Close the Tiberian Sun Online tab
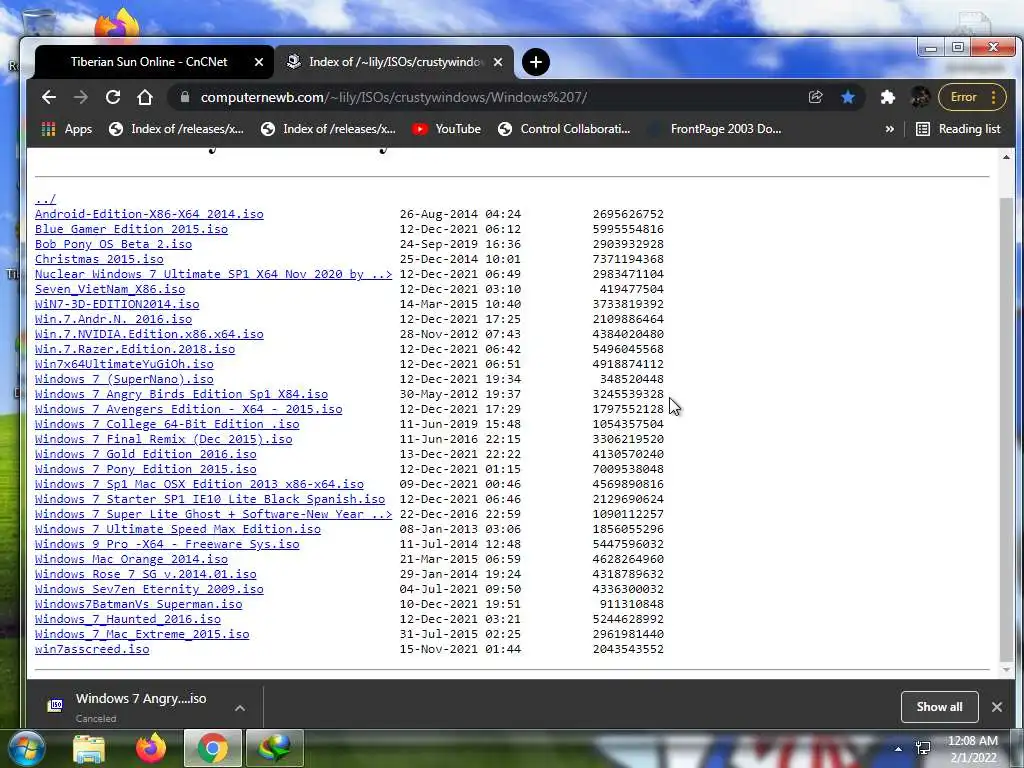Screen dimensions: 1024x768 click(x=259, y=62)
